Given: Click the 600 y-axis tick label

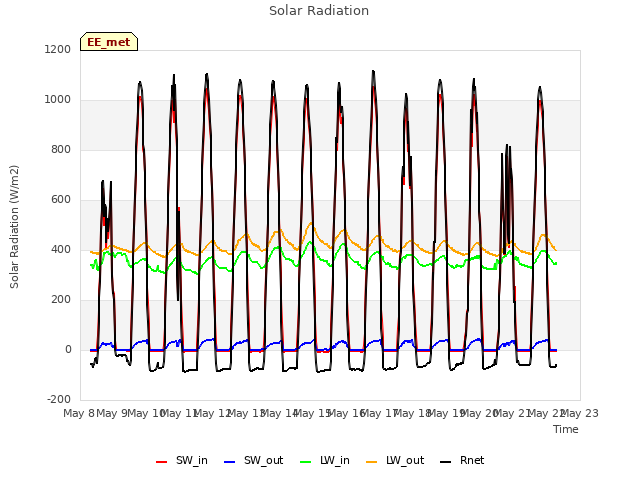Looking at the screenshot, I should coord(61,200).
